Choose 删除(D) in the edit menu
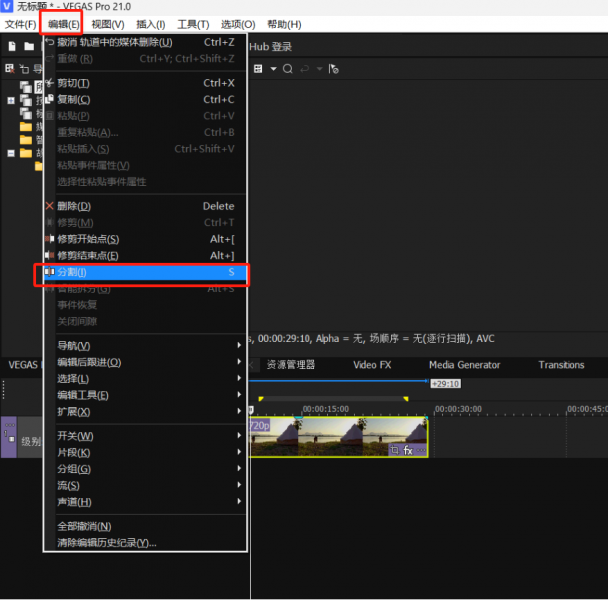 (145, 206)
